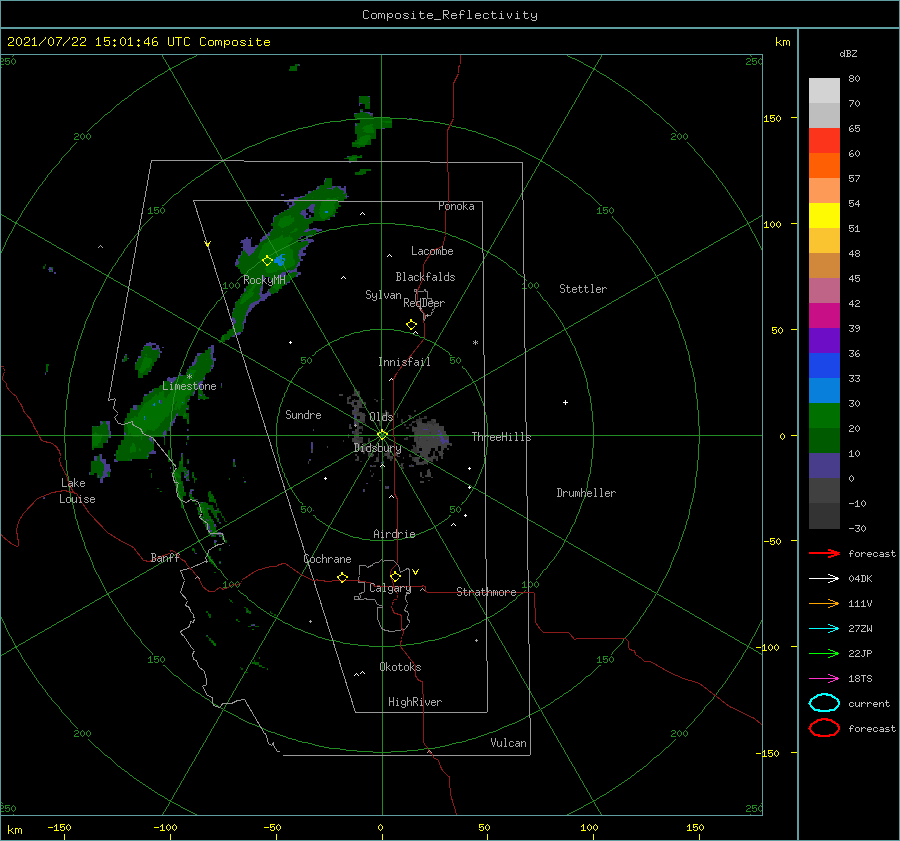This screenshot has height=841, width=900.
Task: Click the HighRiver label
Action: (415, 702)
